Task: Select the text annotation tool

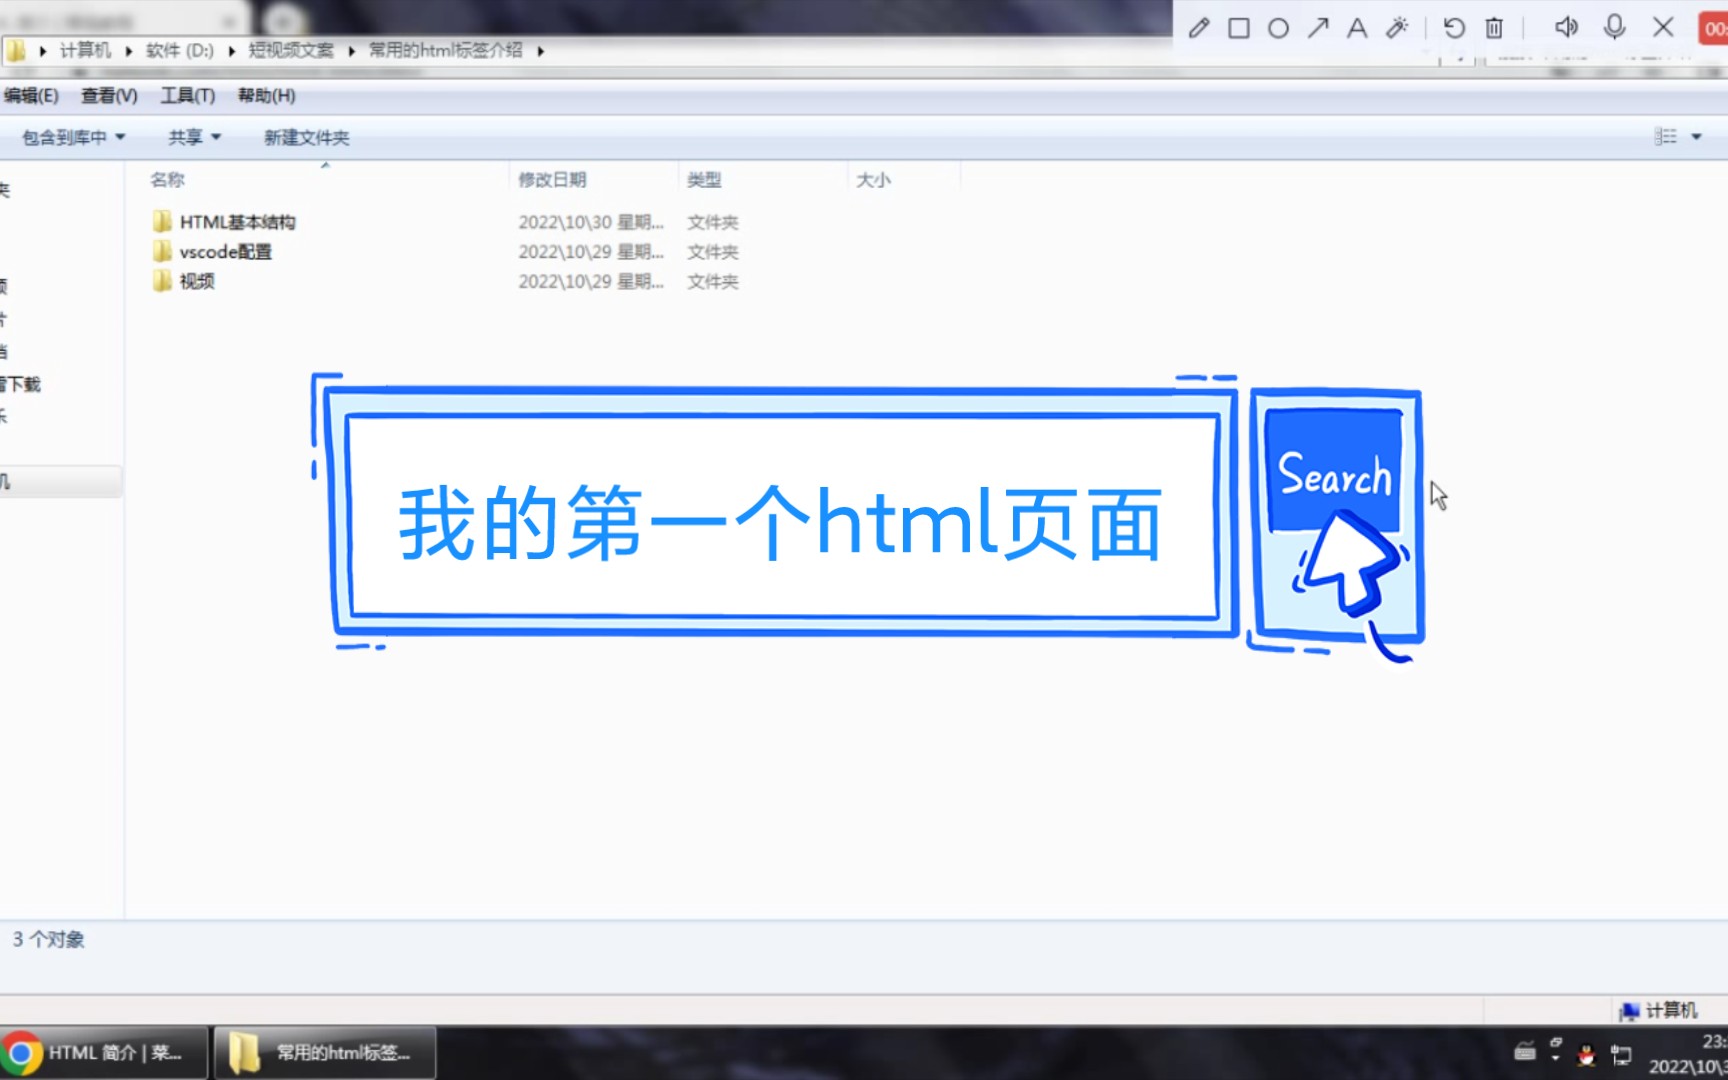Action: (1357, 27)
